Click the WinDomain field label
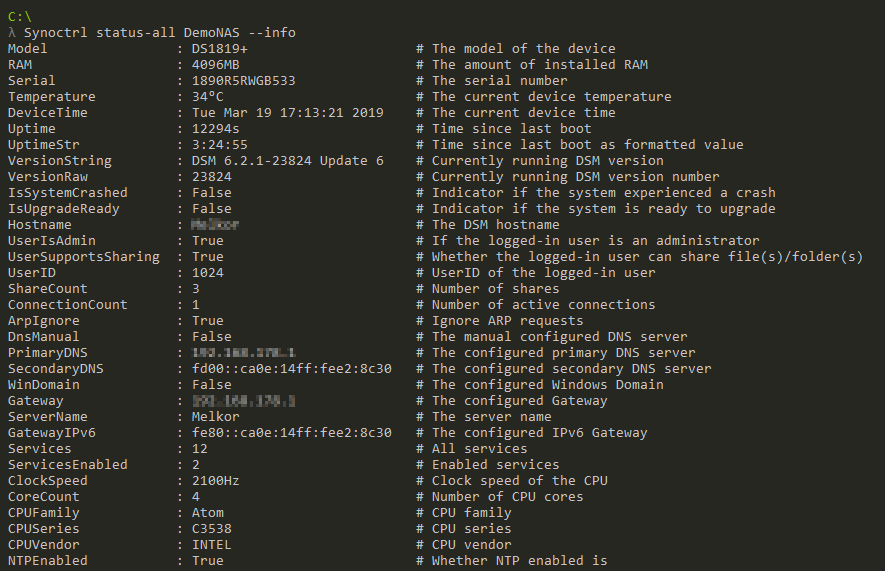Viewport: 885px width, 571px height. click(x=43, y=385)
